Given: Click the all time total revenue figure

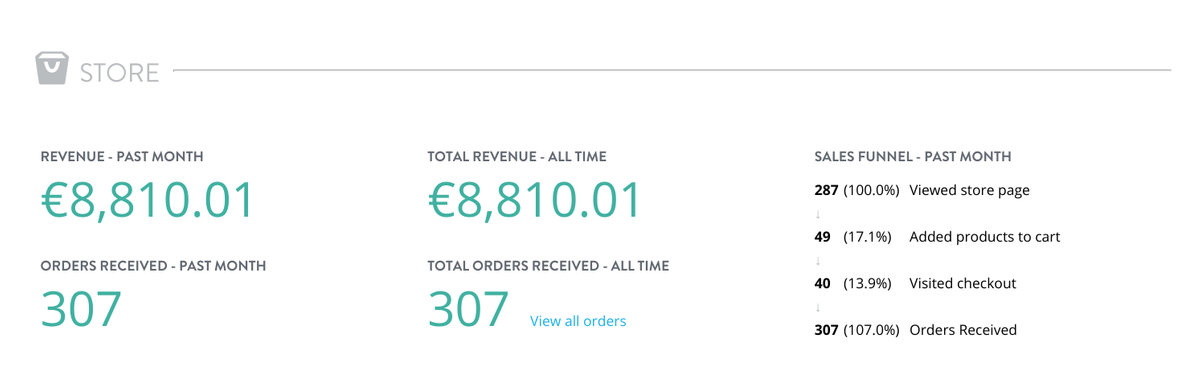Looking at the screenshot, I should tap(534, 200).
